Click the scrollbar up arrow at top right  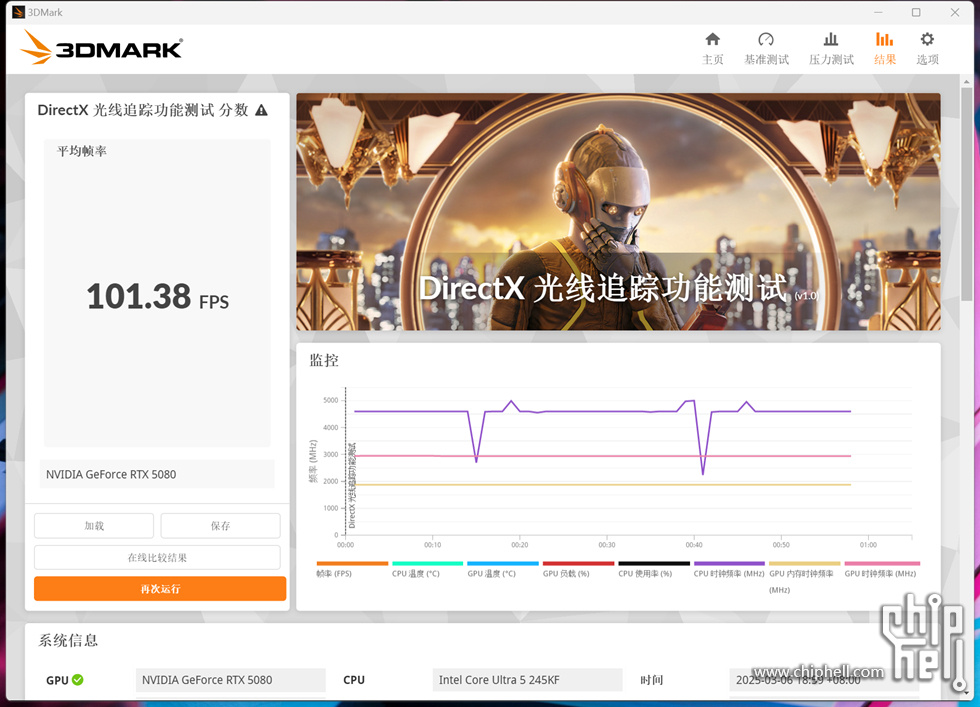coord(967,82)
